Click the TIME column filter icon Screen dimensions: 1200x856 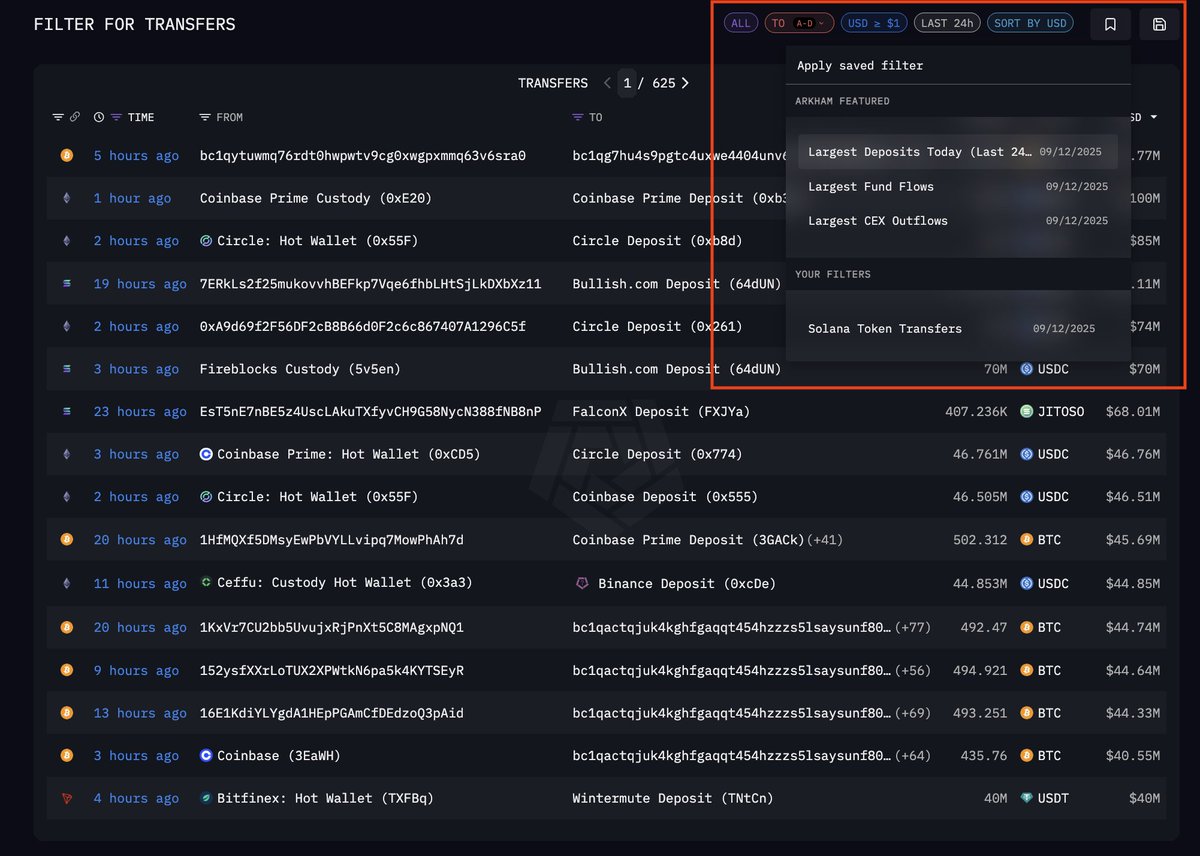pyautogui.click(x=116, y=117)
